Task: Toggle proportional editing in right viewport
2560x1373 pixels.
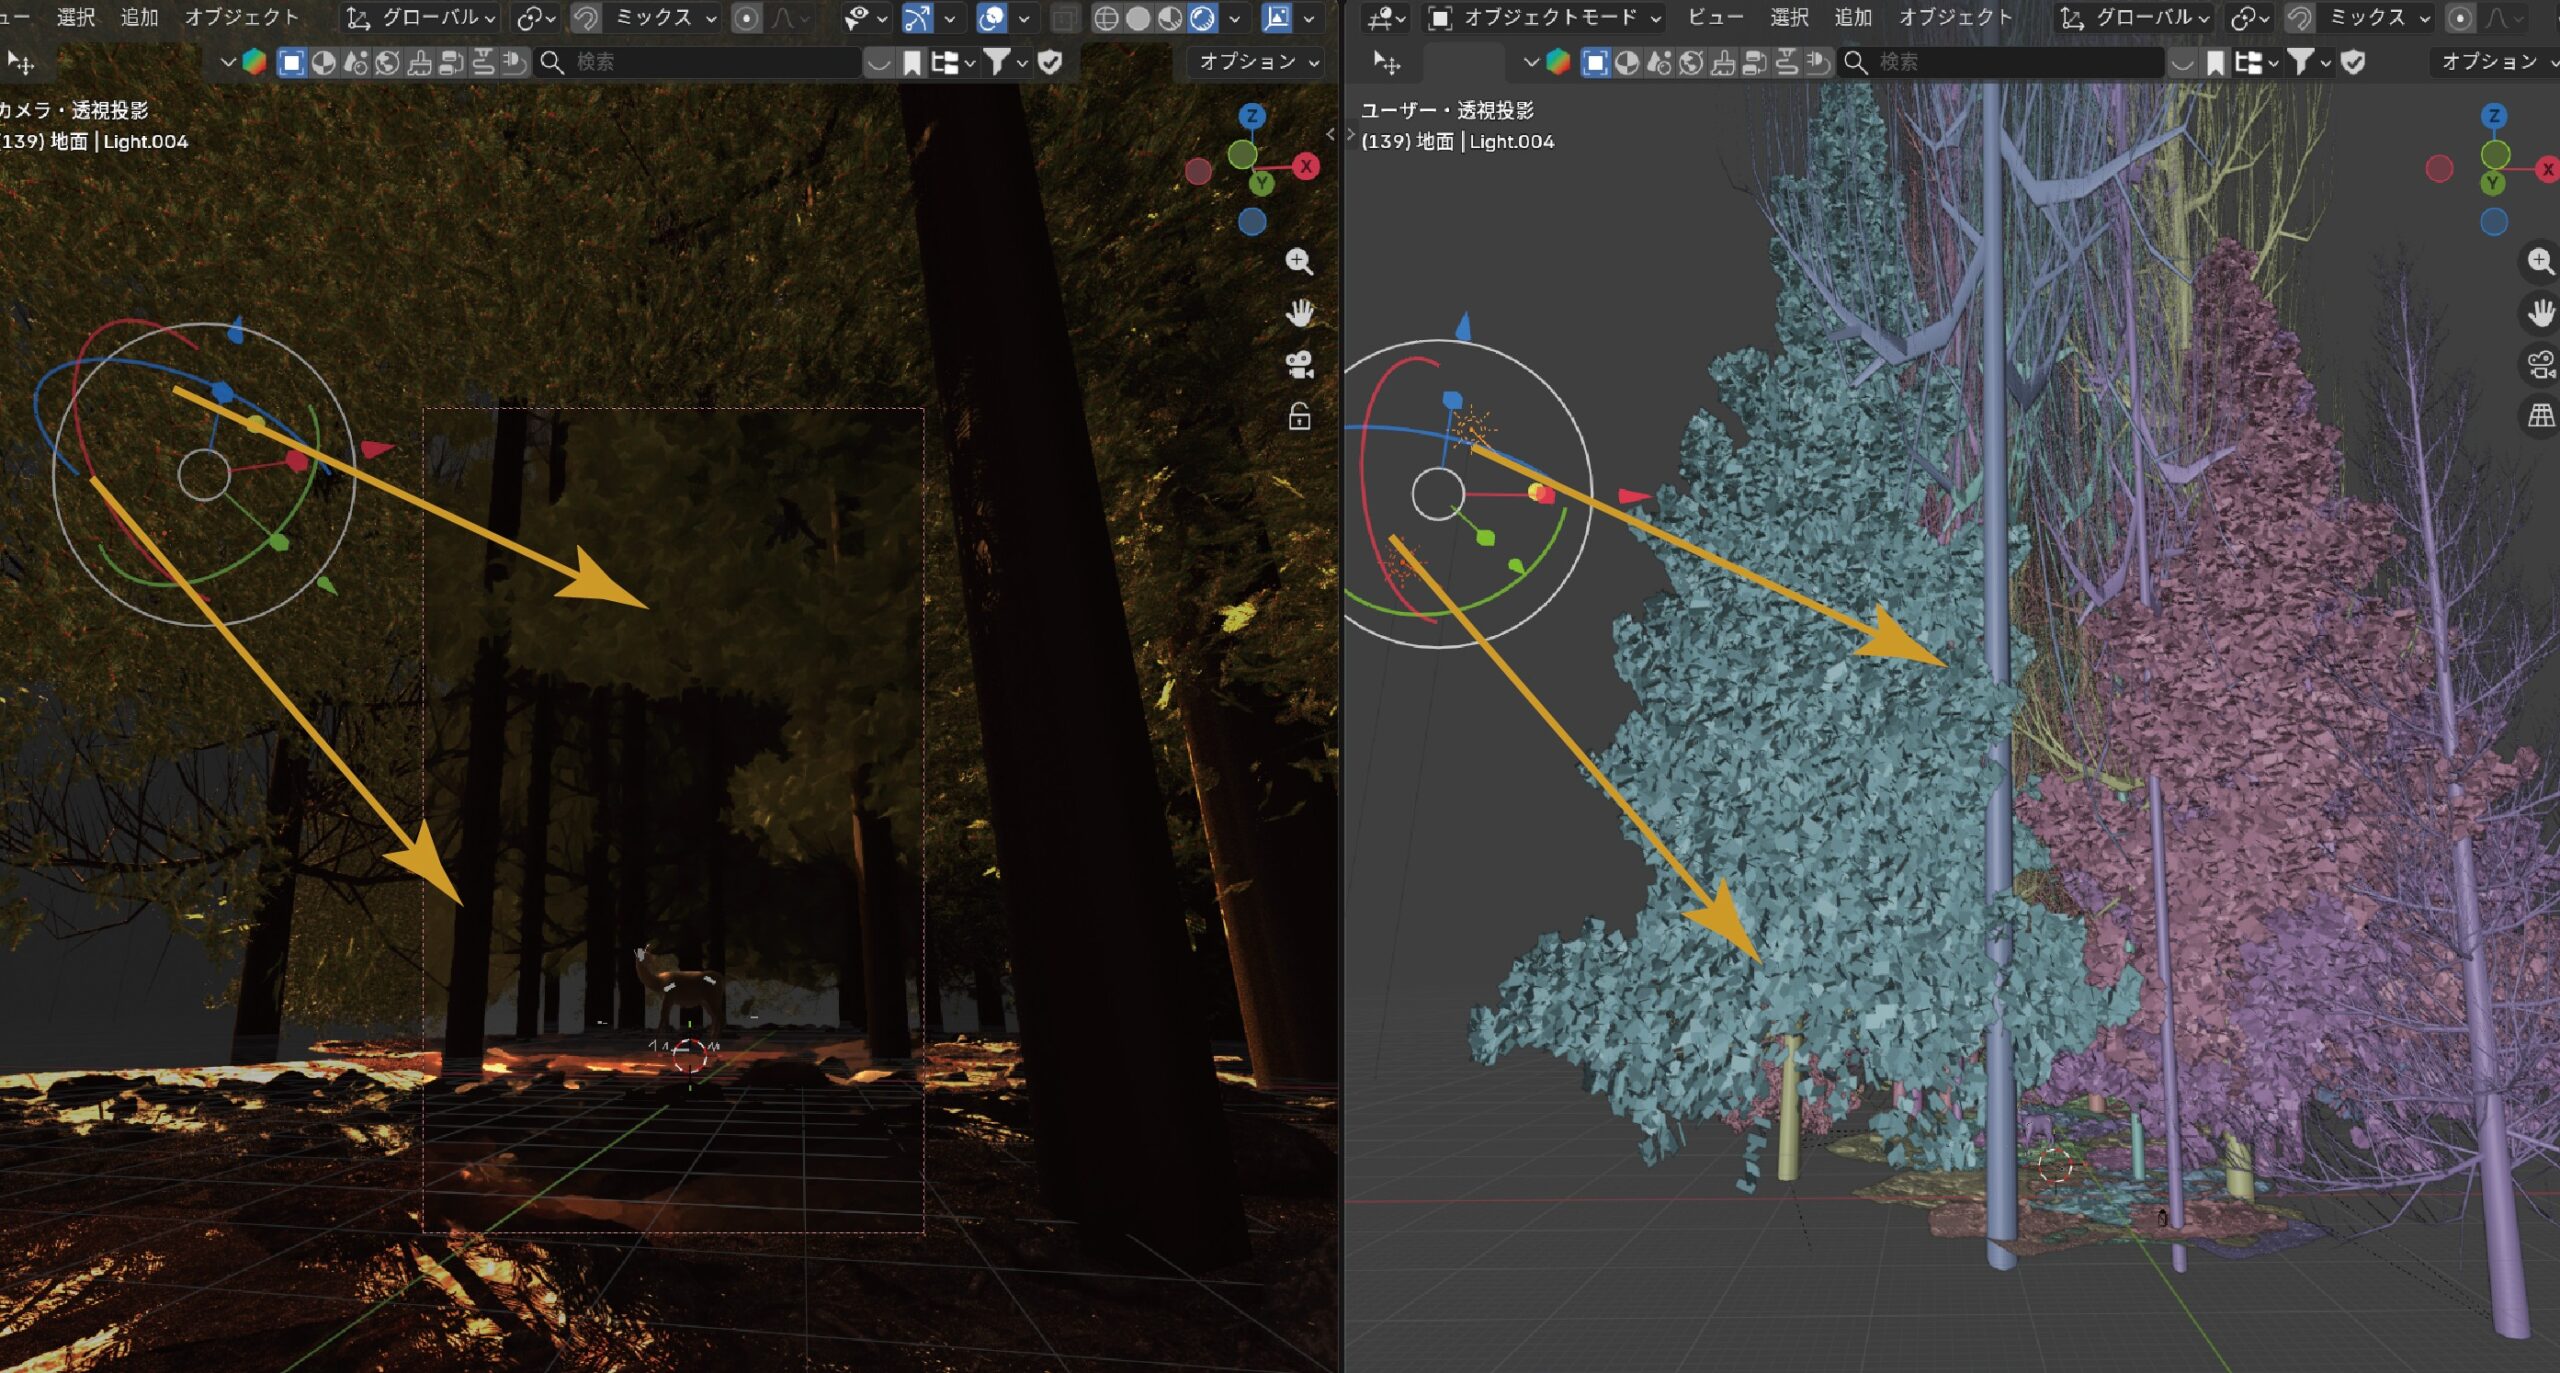Action: [2460, 18]
